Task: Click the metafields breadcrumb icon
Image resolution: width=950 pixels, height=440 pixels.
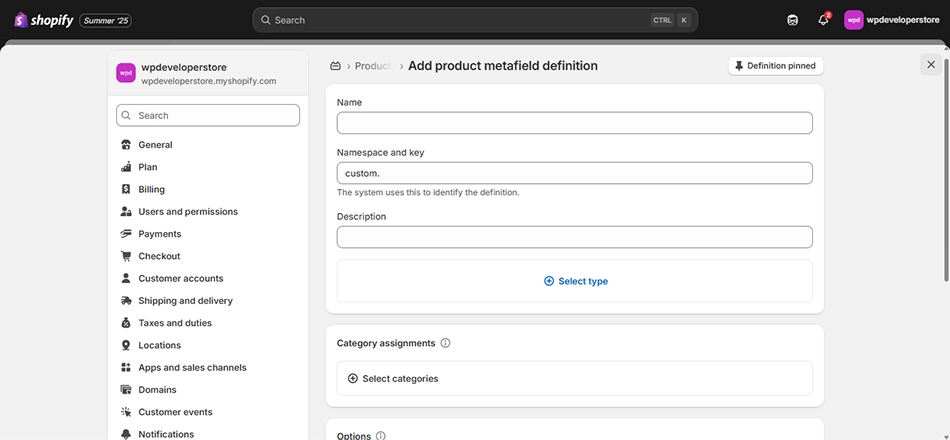Action: 335,65
